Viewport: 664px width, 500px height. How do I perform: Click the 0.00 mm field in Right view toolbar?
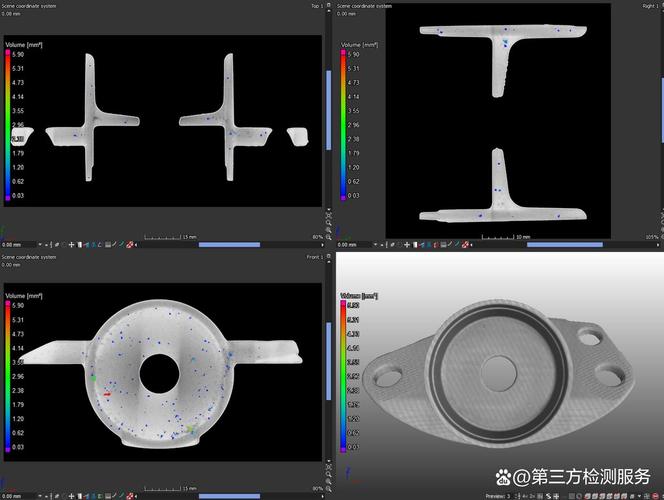click(354, 244)
